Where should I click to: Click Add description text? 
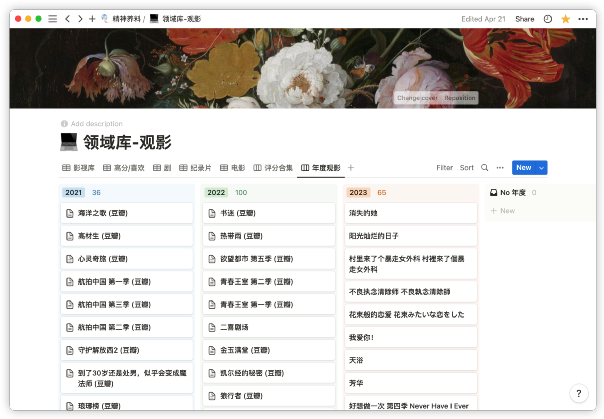coord(97,124)
